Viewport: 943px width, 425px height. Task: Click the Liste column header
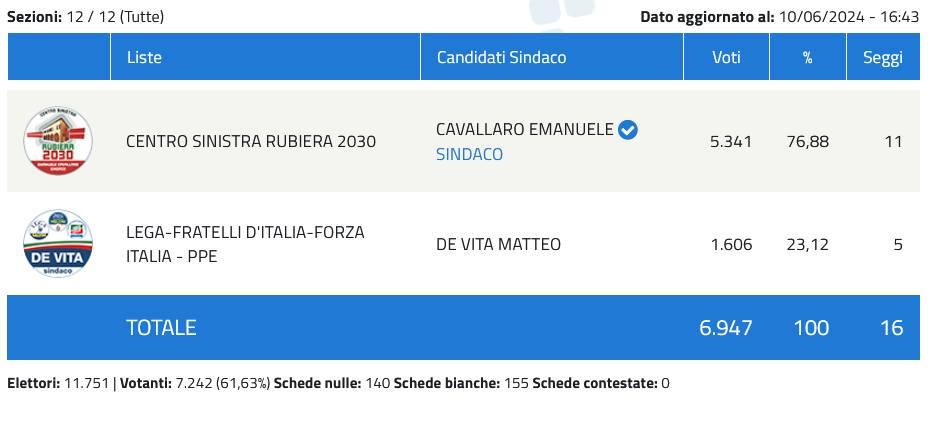[x=144, y=57]
